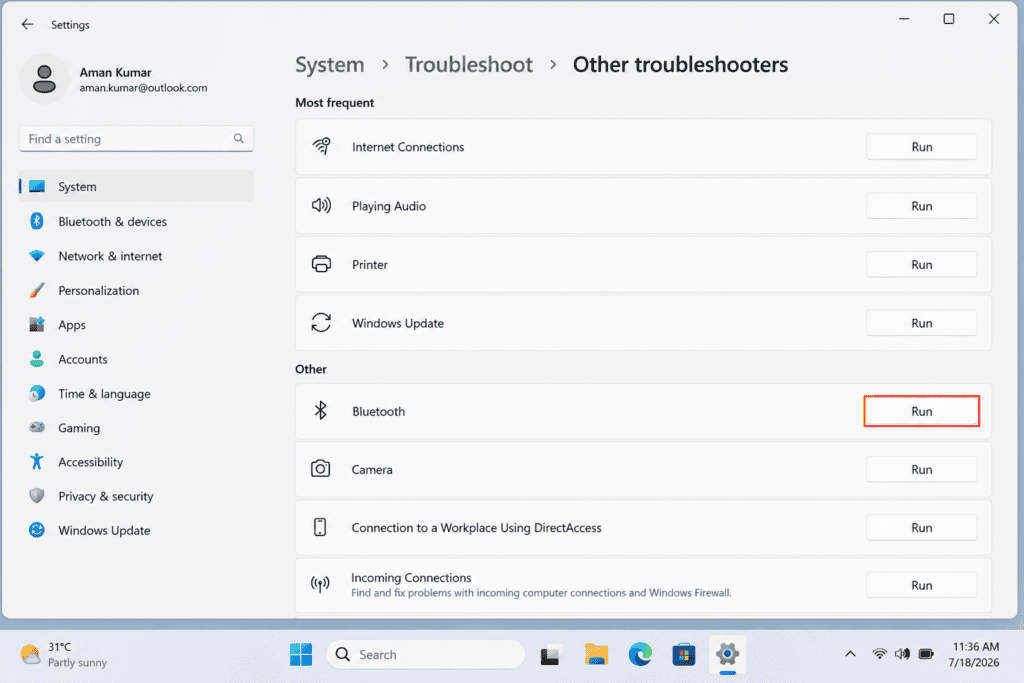Open Microsoft Store from the taskbar

click(x=684, y=654)
